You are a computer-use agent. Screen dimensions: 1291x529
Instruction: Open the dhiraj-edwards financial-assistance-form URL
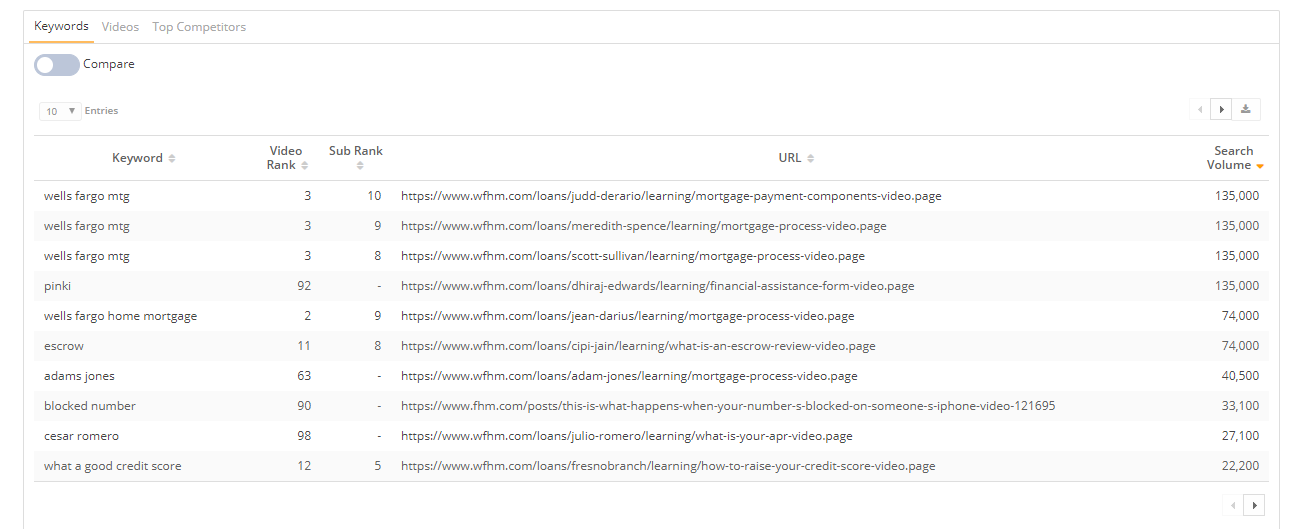tap(658, 286)
